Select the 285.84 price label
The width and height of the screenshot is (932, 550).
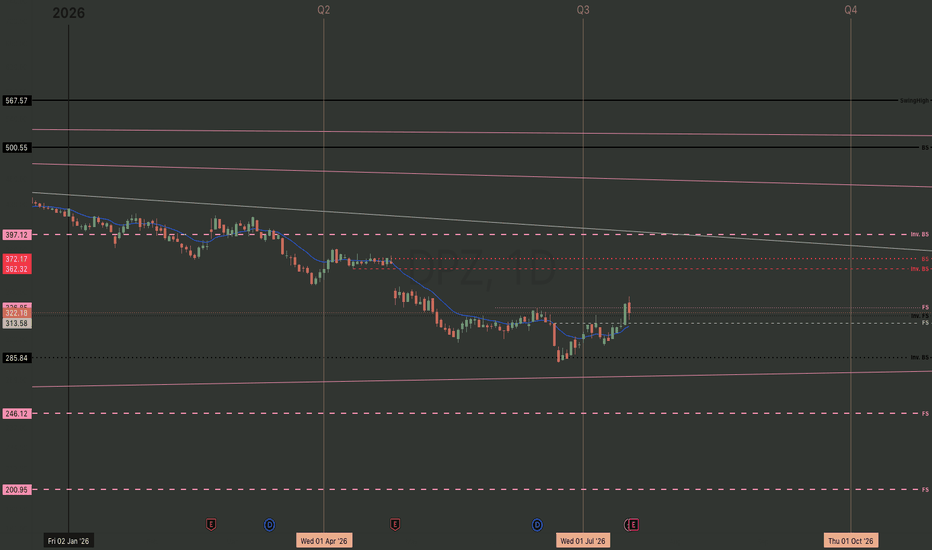(17, 358)
